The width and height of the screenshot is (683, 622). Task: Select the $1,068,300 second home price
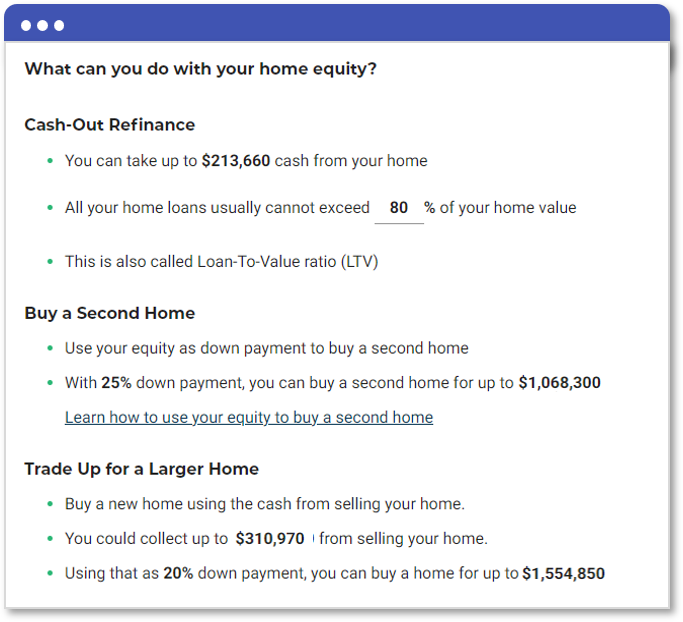[559, 383]
